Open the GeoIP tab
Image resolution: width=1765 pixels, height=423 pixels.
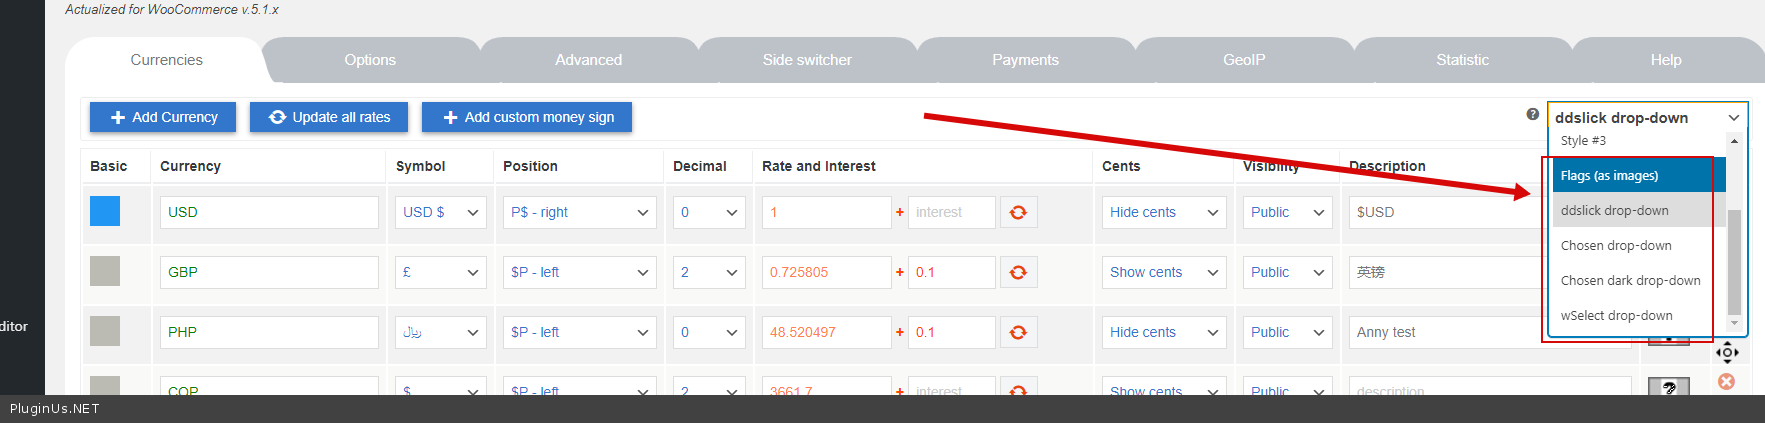pyautogui.click(x=1244, y=60)
